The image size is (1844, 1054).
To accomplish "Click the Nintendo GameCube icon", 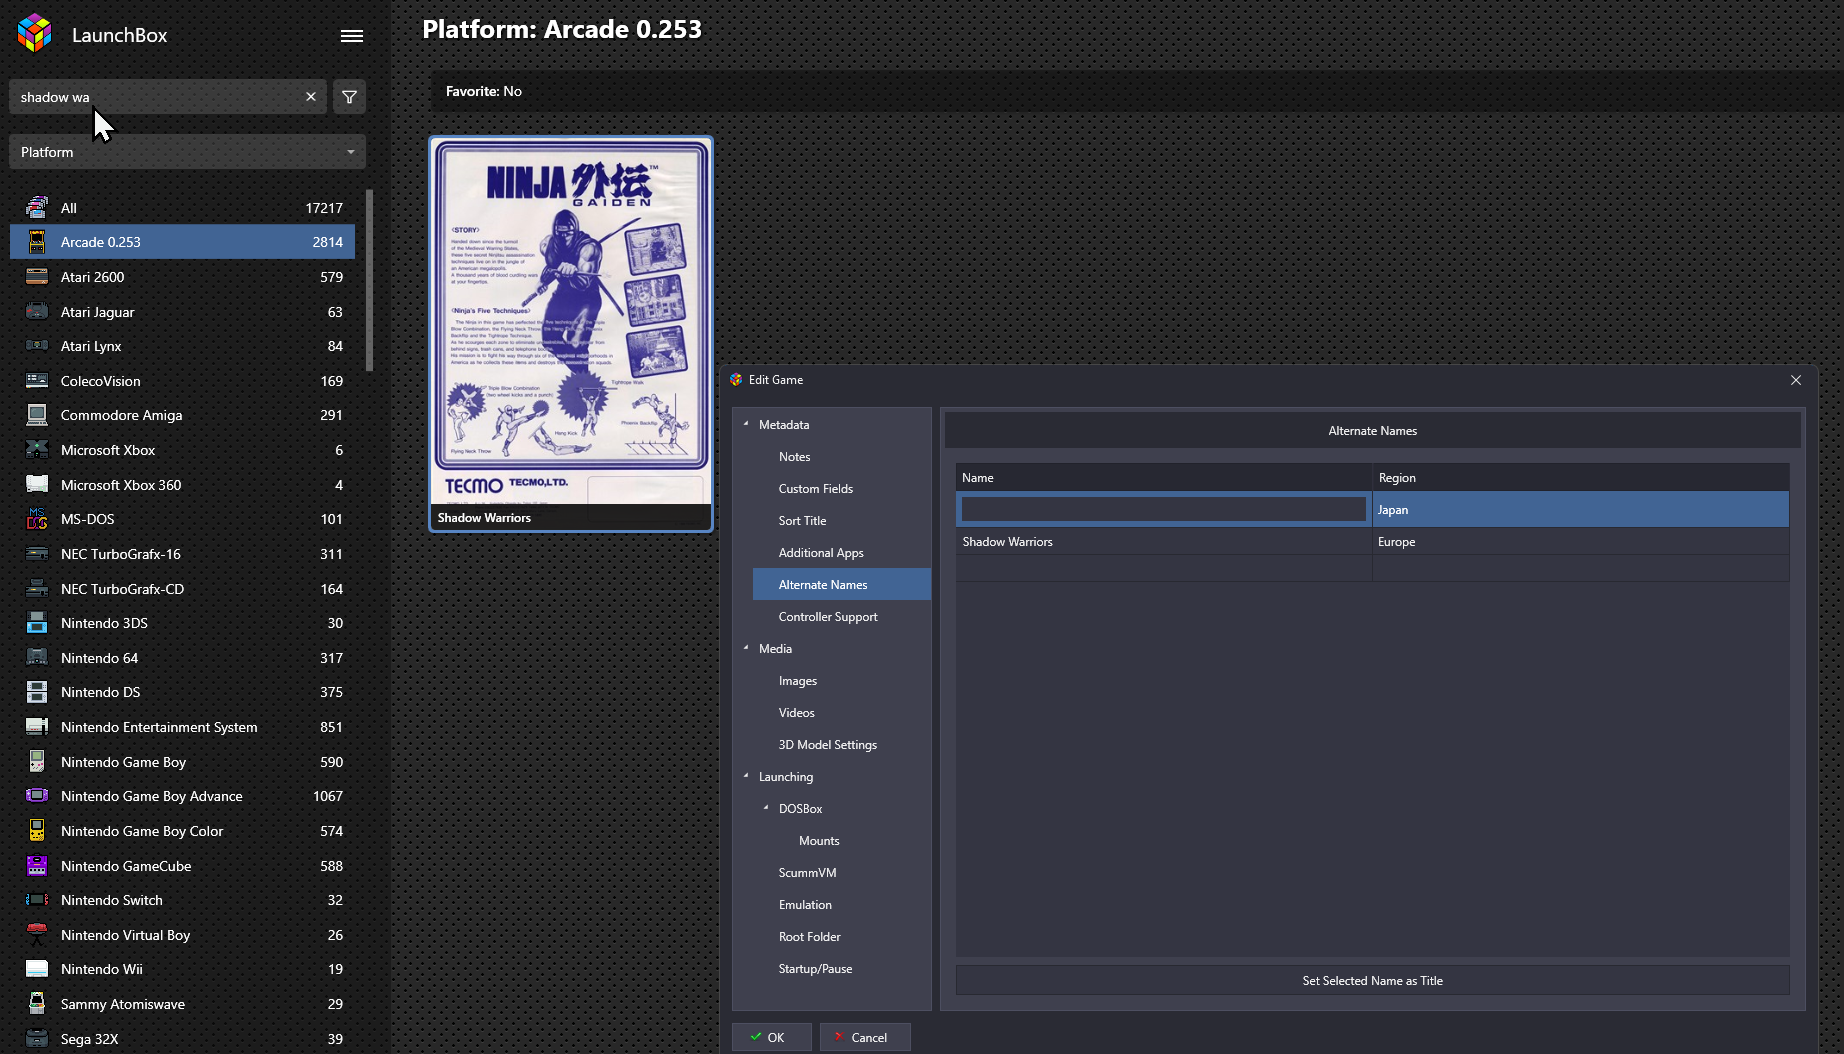I will point(37,866).
